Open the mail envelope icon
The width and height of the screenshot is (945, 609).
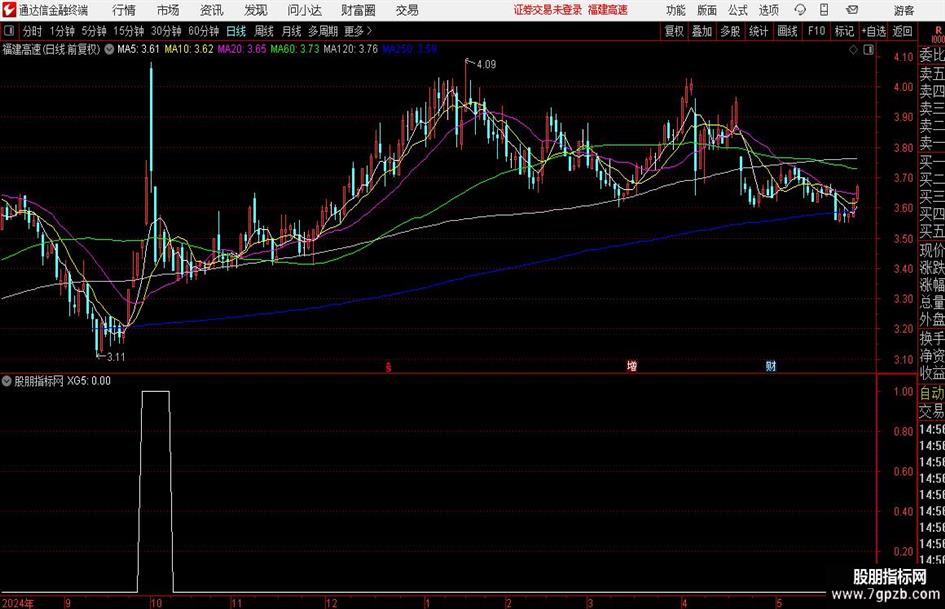coord(852,10)
